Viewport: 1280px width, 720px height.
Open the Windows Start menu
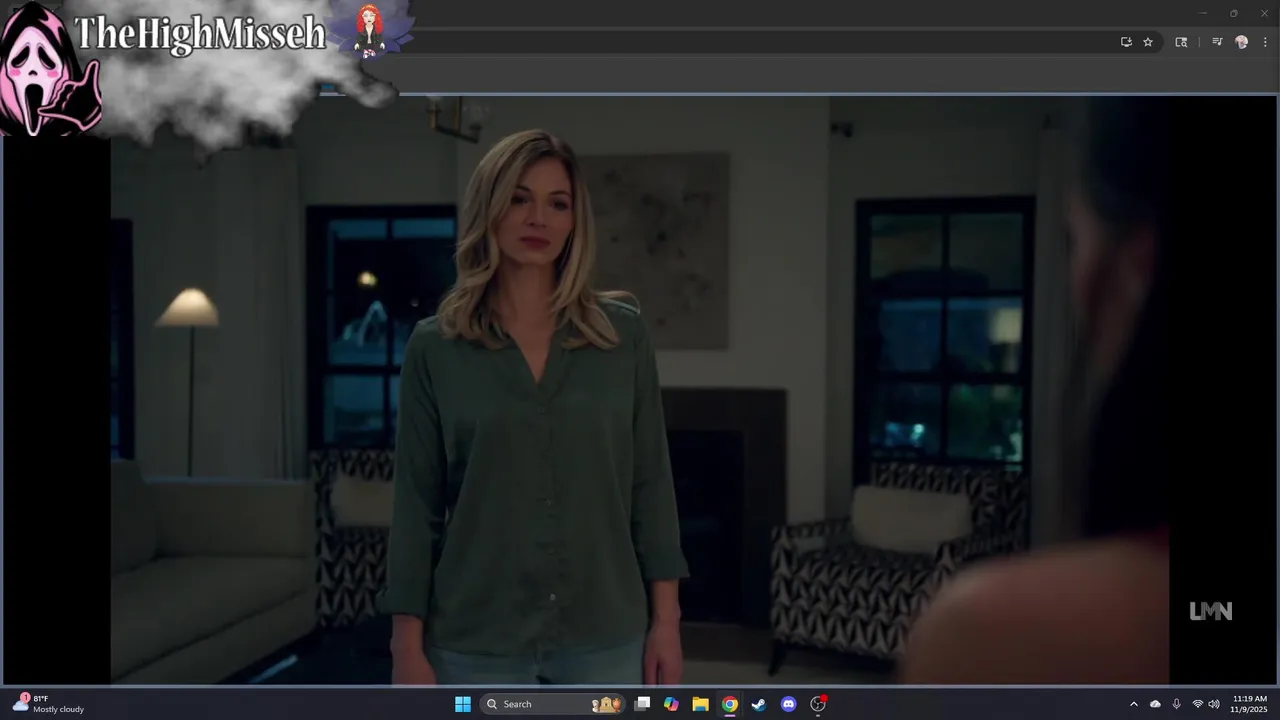463,704
